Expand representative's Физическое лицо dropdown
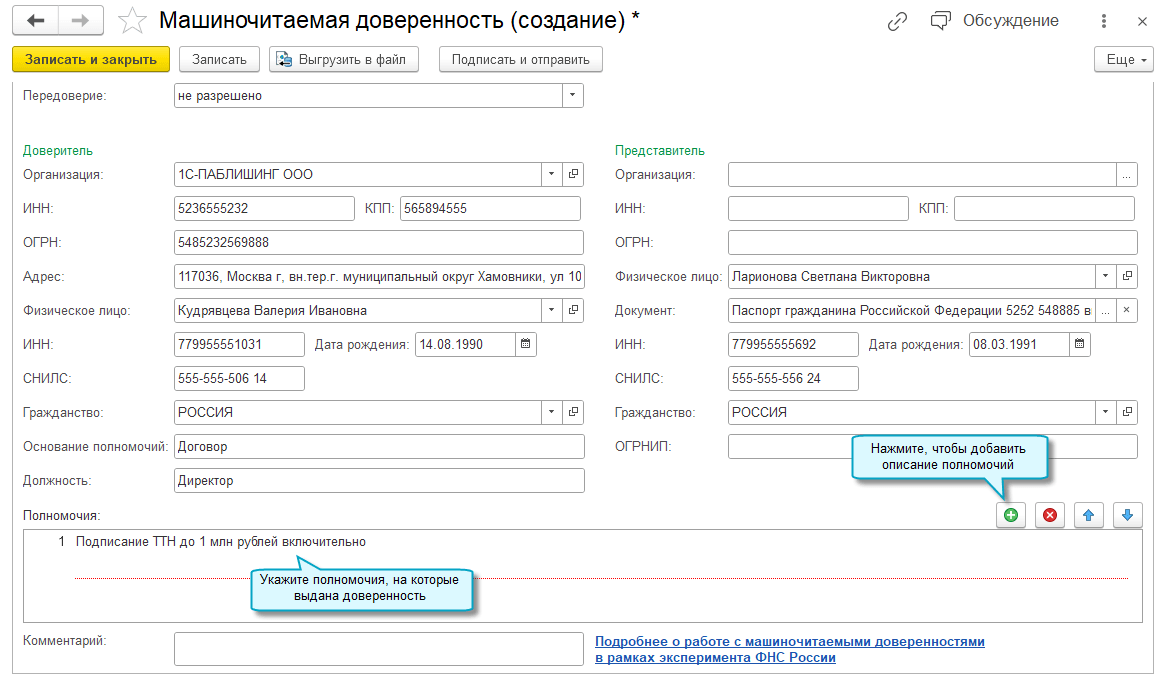The image size is (1158, 683). [1105, 276]
